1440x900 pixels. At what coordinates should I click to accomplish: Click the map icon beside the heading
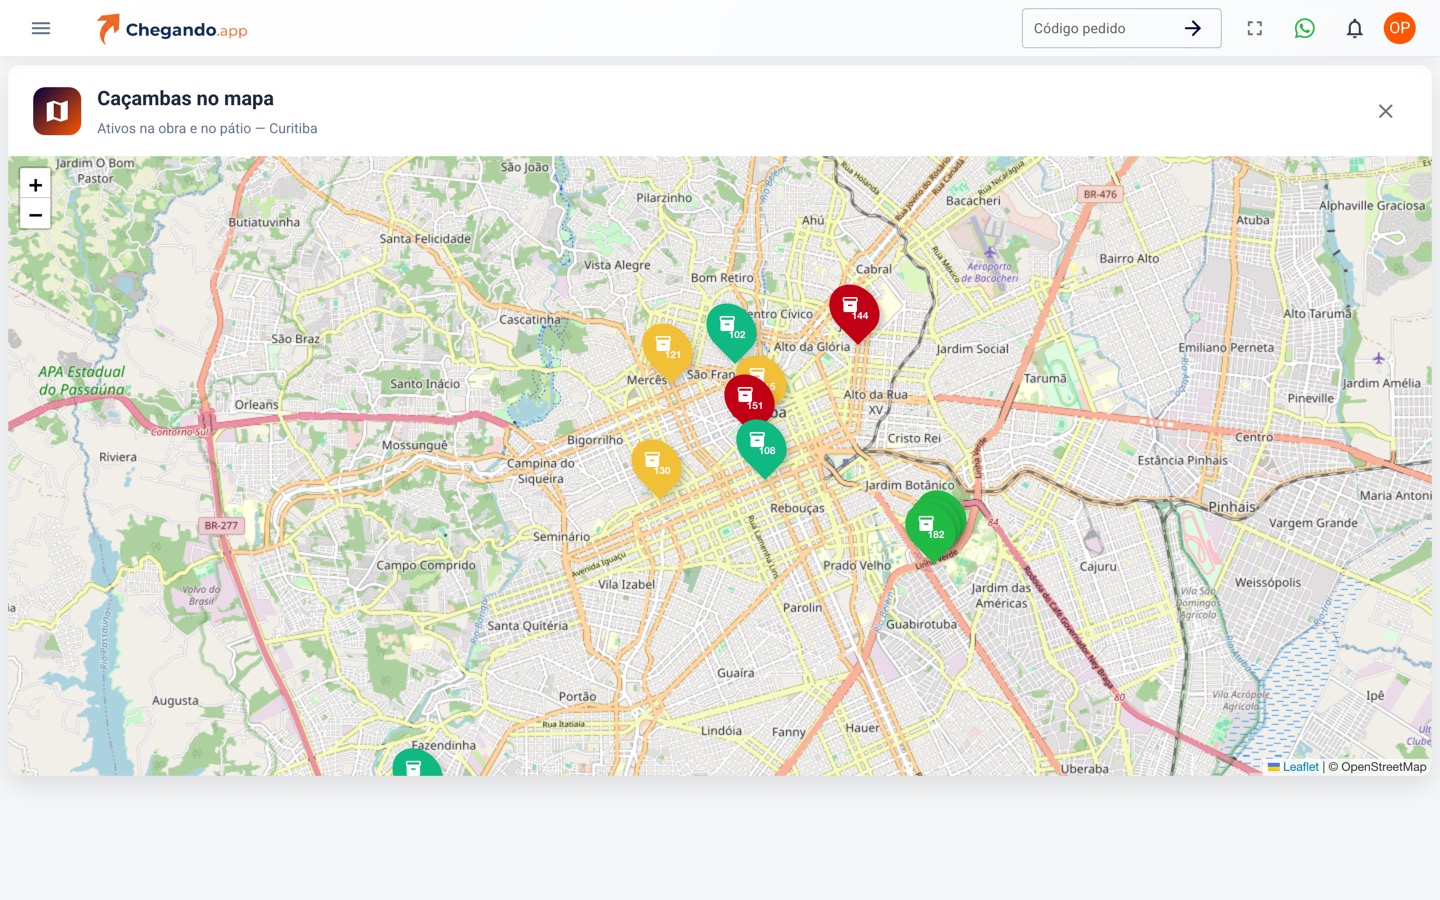[x=57, y=111]
